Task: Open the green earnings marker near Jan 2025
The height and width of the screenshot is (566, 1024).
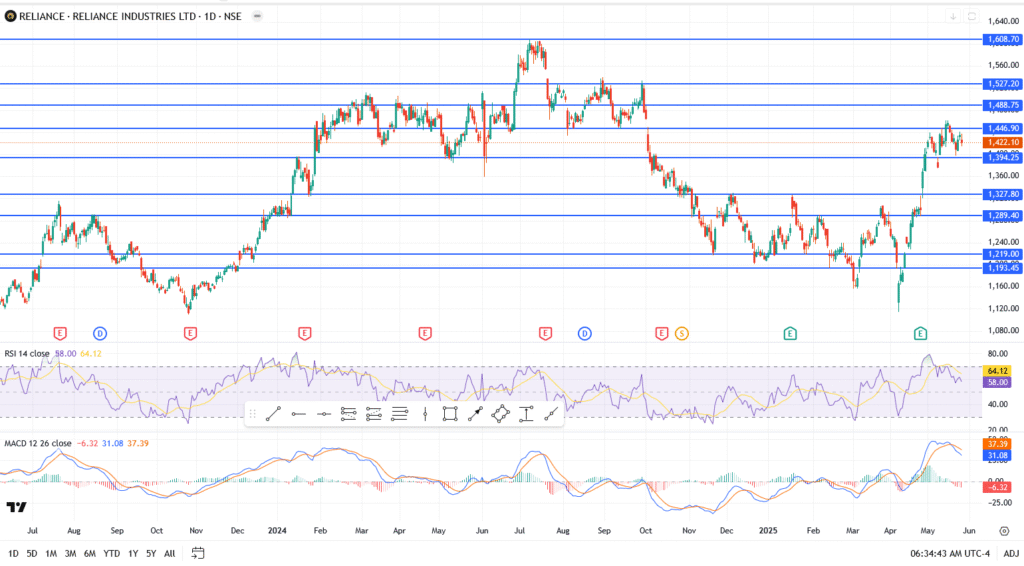Action: (790, 334)
